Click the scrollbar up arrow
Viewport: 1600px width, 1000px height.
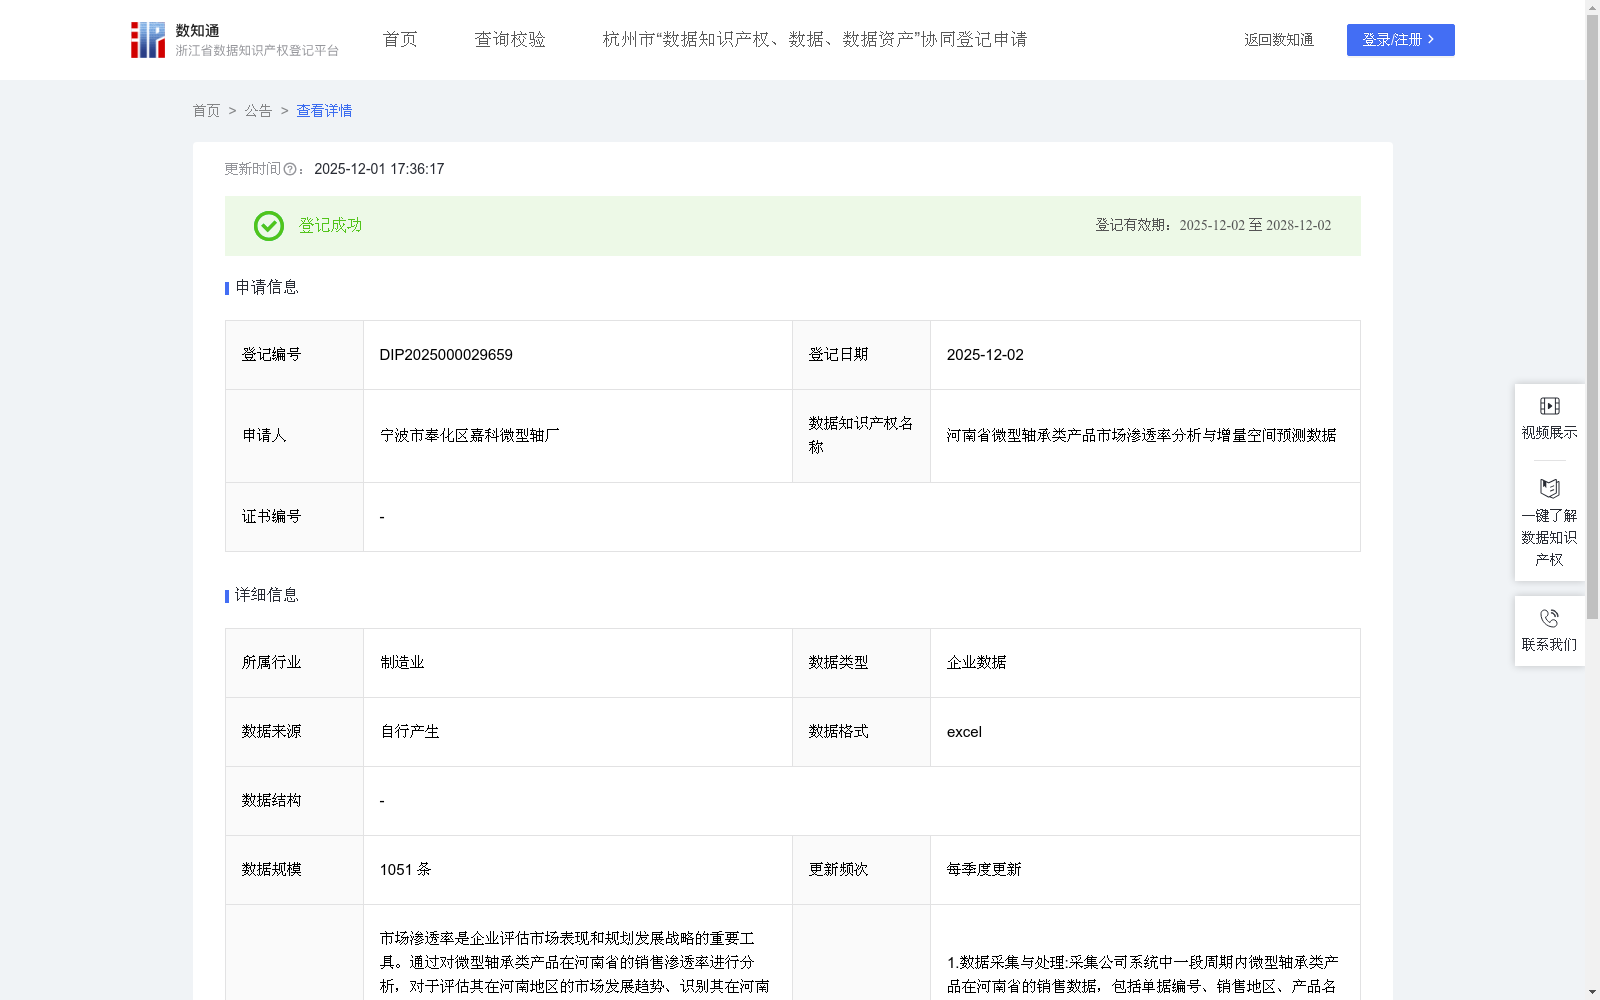pos(1592,7)
